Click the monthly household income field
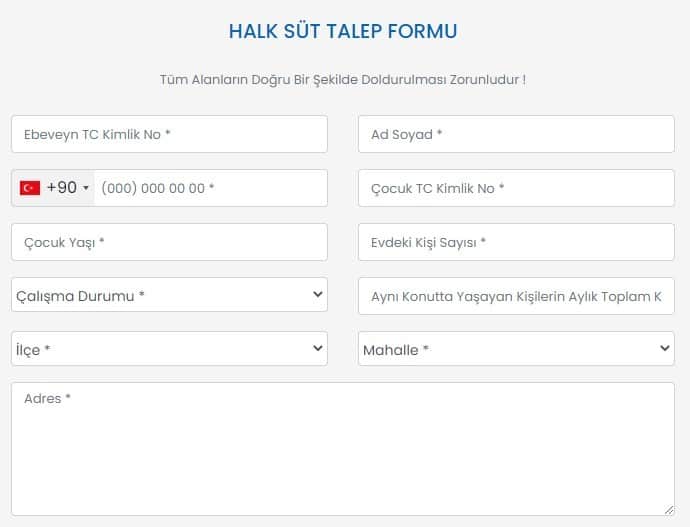Screen dimensions: 690x527 [x=516, y=296]
